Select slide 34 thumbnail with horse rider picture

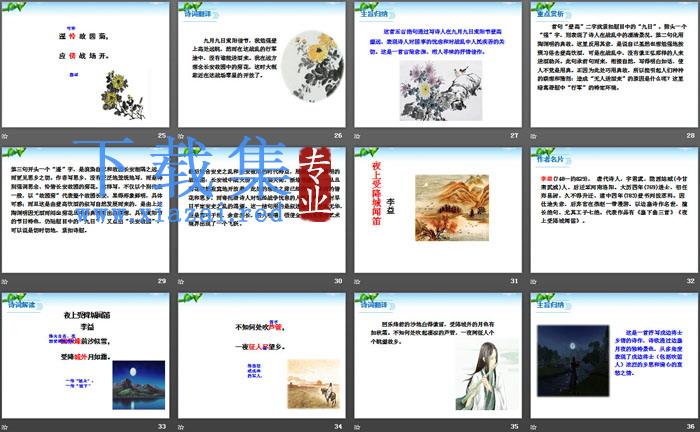[x=262, y=356]
